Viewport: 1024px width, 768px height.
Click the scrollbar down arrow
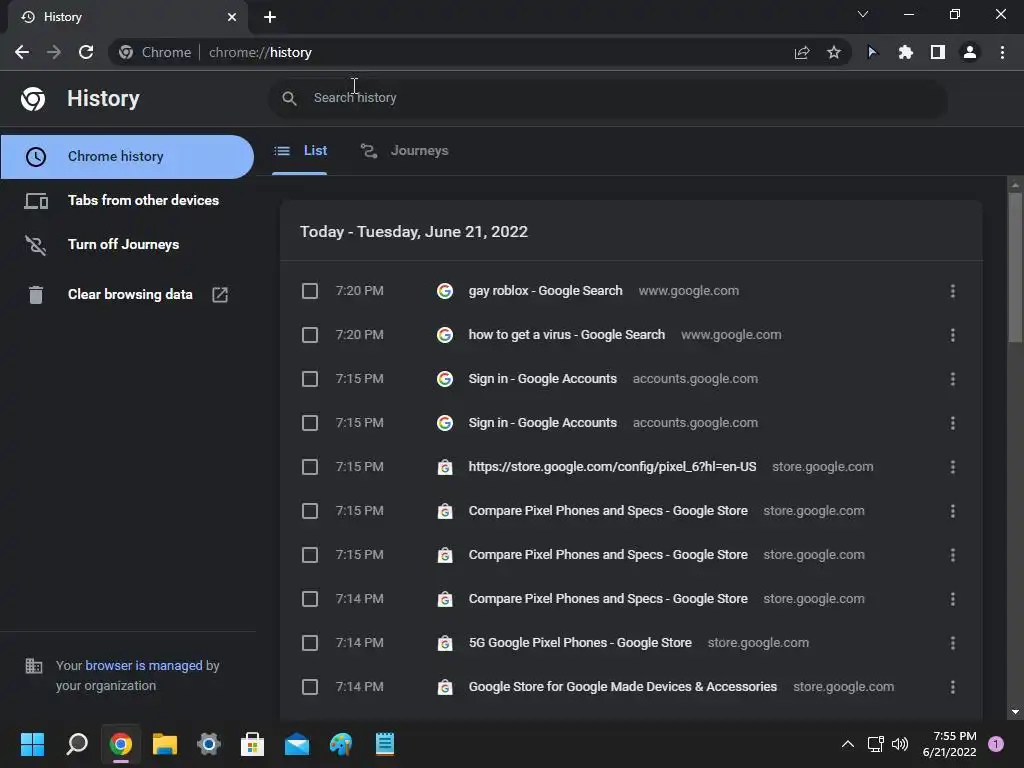(x=1015, y=712)
